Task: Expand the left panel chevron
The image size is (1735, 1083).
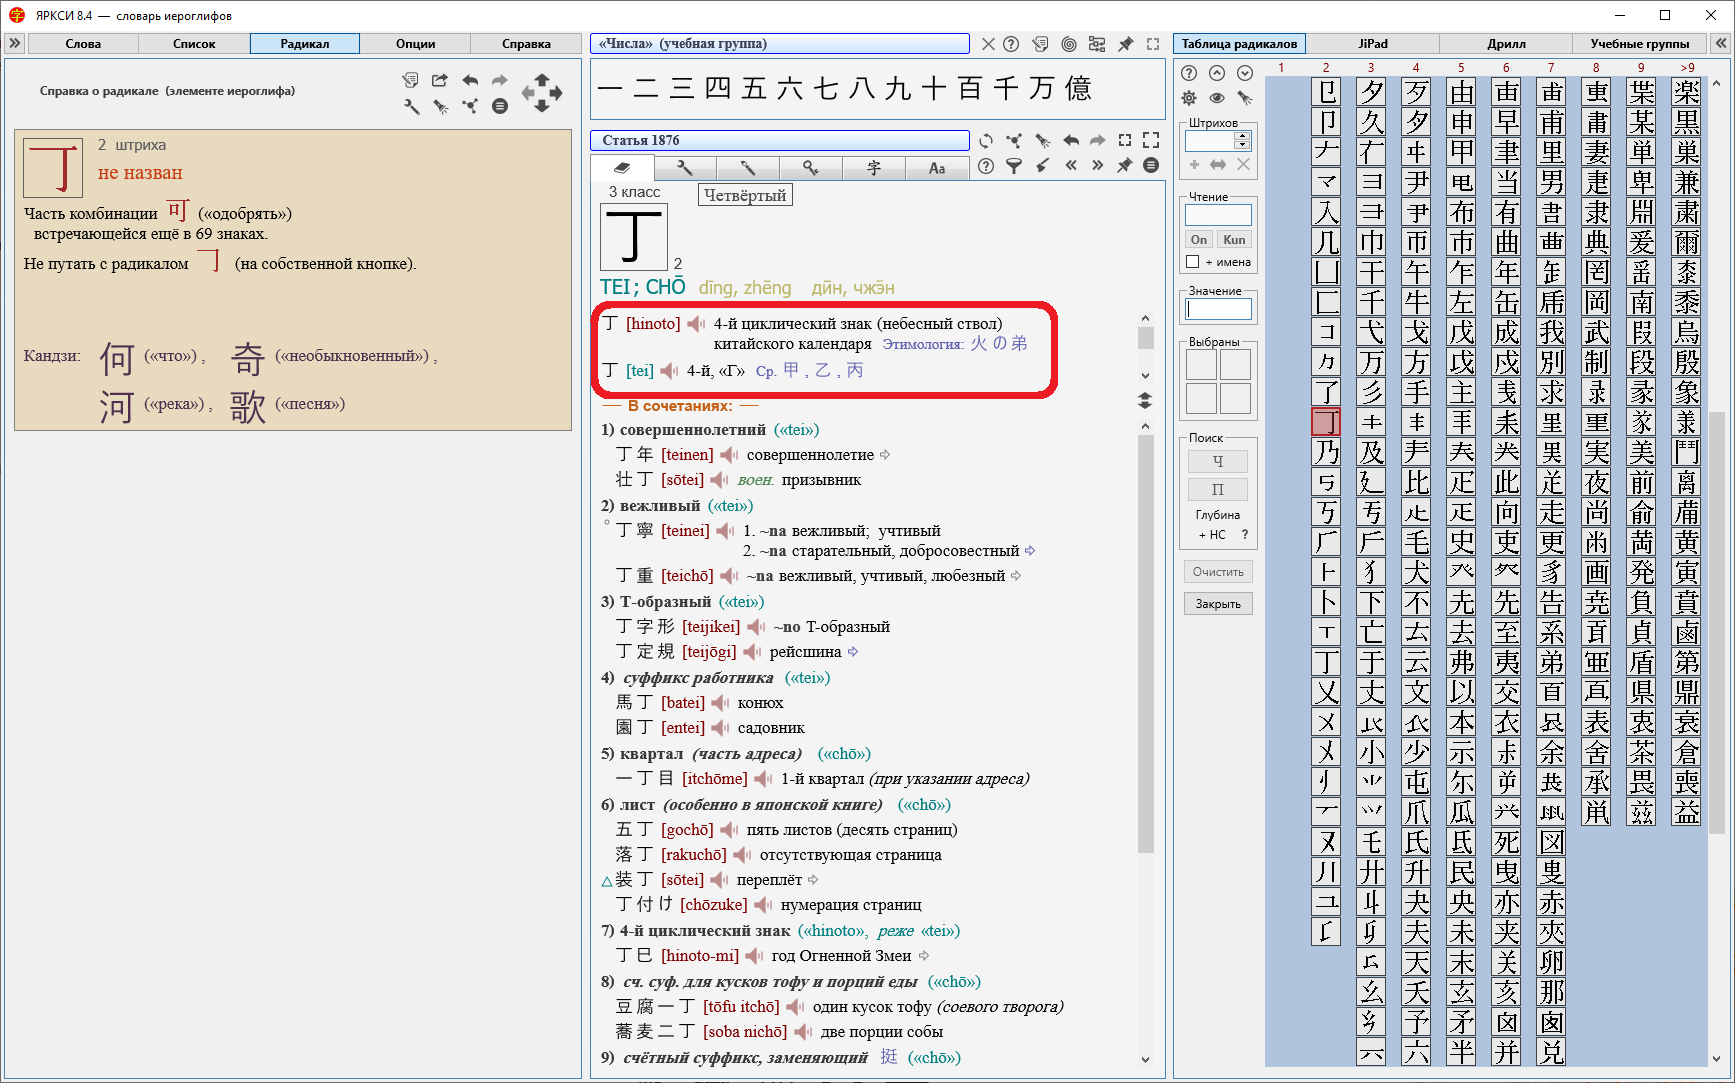Action: pyautogui.click(x=15, y=43)
